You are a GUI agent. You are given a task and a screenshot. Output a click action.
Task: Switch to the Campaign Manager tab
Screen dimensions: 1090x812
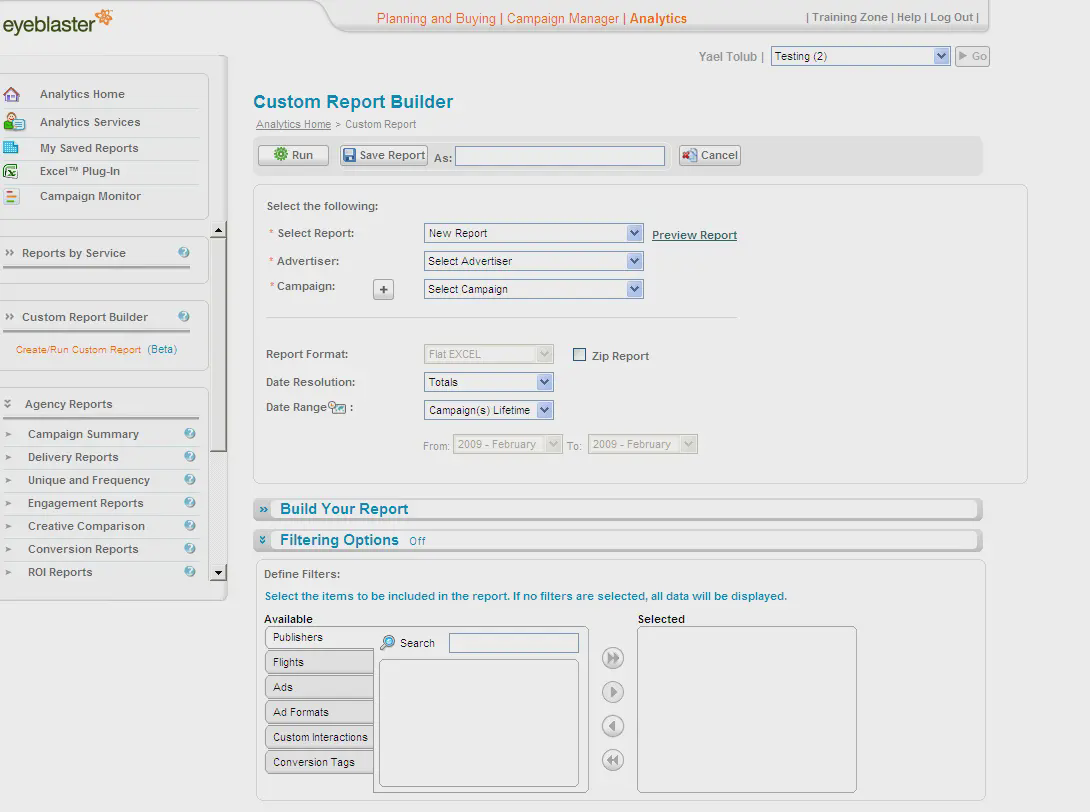(563, 18)
